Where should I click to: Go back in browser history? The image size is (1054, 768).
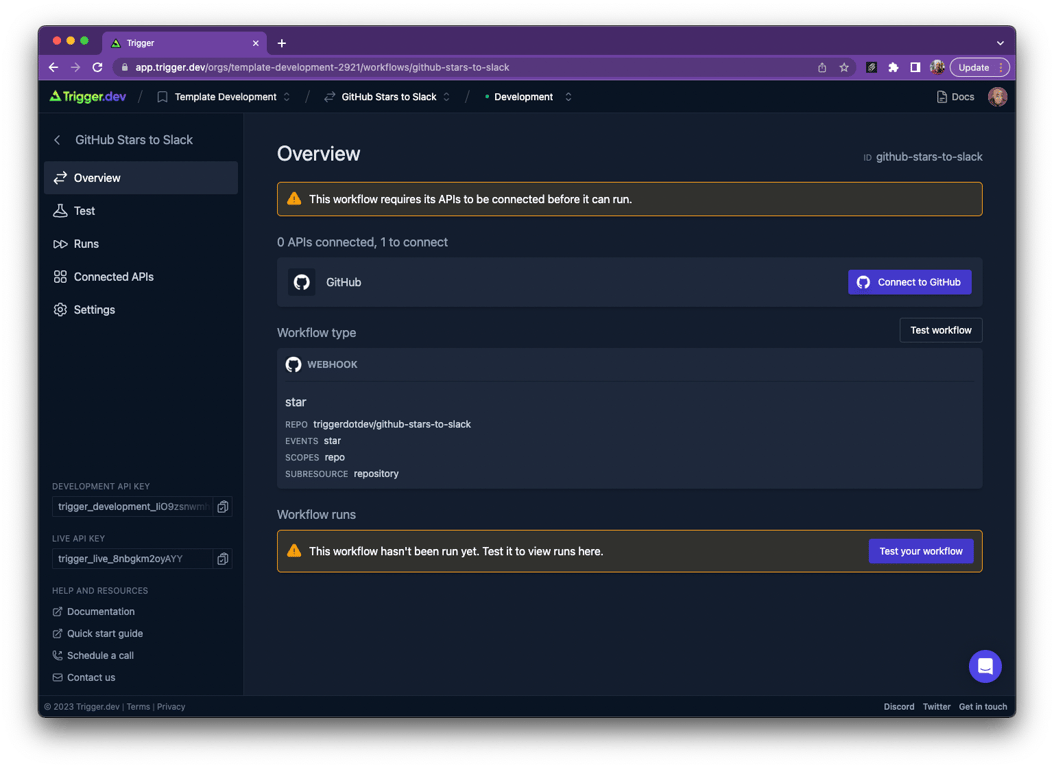click(x=53, y=67)
